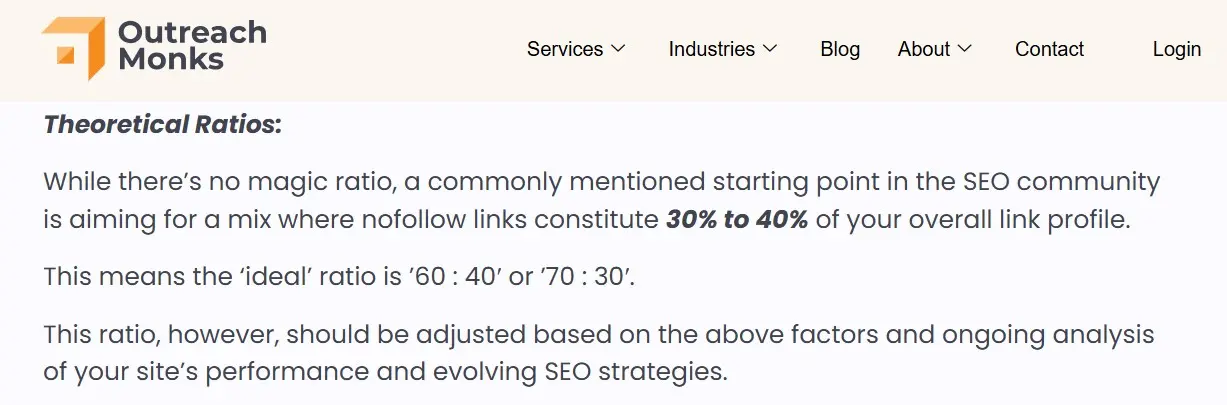Open the Industries menu
Screen dimensions: 1227x405
click(711, 49)
